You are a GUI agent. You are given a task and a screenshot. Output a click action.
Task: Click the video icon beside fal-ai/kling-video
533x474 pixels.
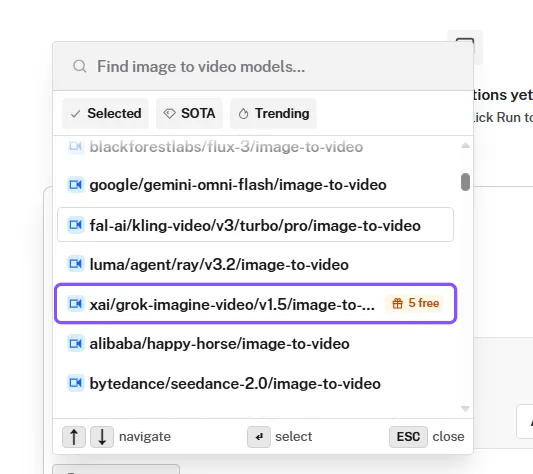75,225
